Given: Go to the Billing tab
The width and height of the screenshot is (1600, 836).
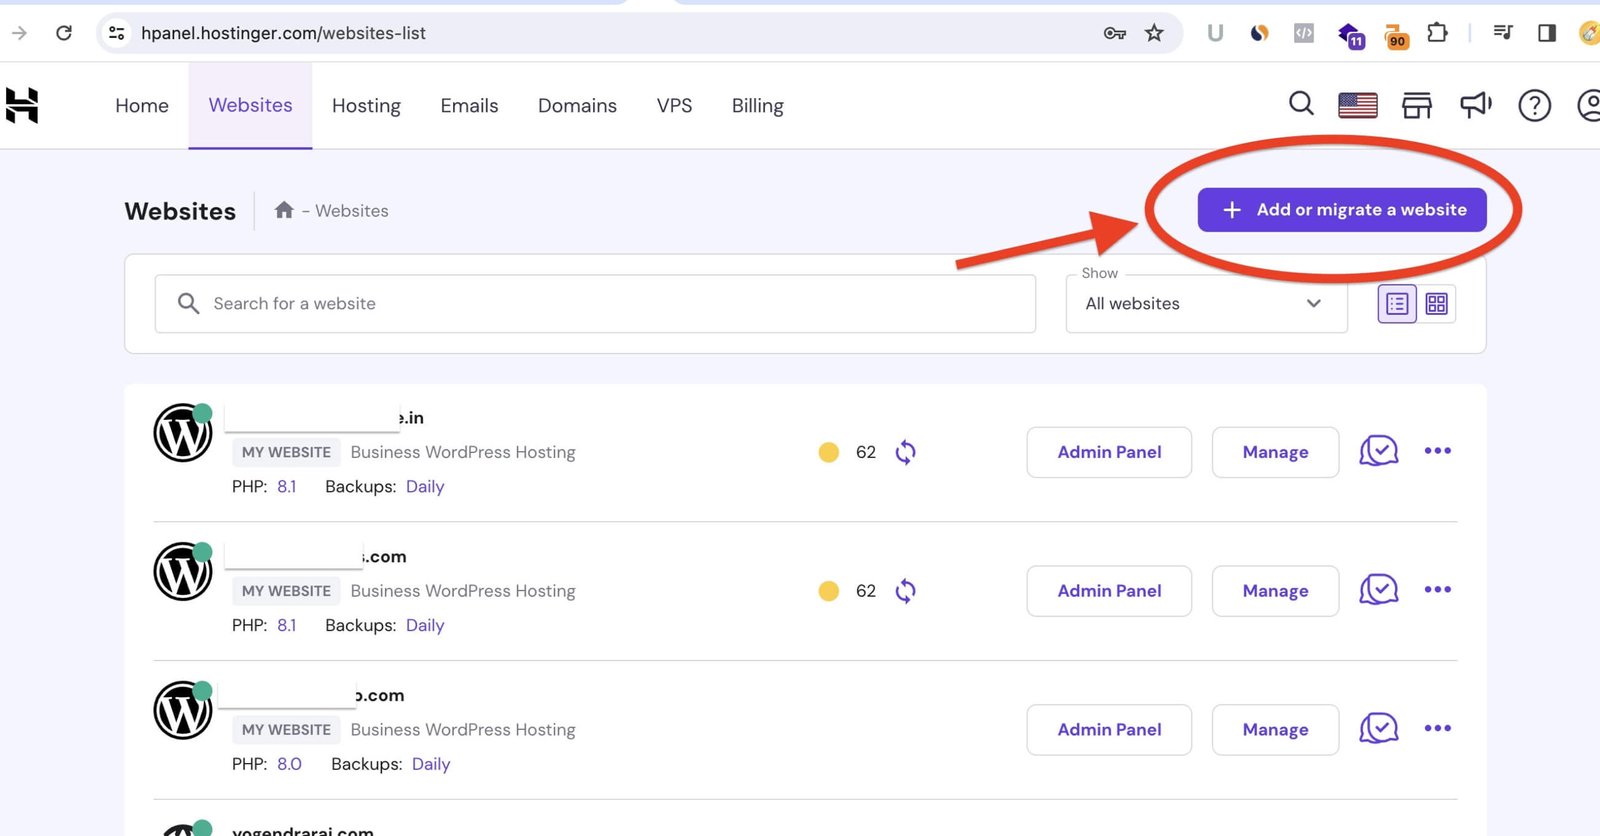Looking at the screenshot, I should tap(757, 106).
